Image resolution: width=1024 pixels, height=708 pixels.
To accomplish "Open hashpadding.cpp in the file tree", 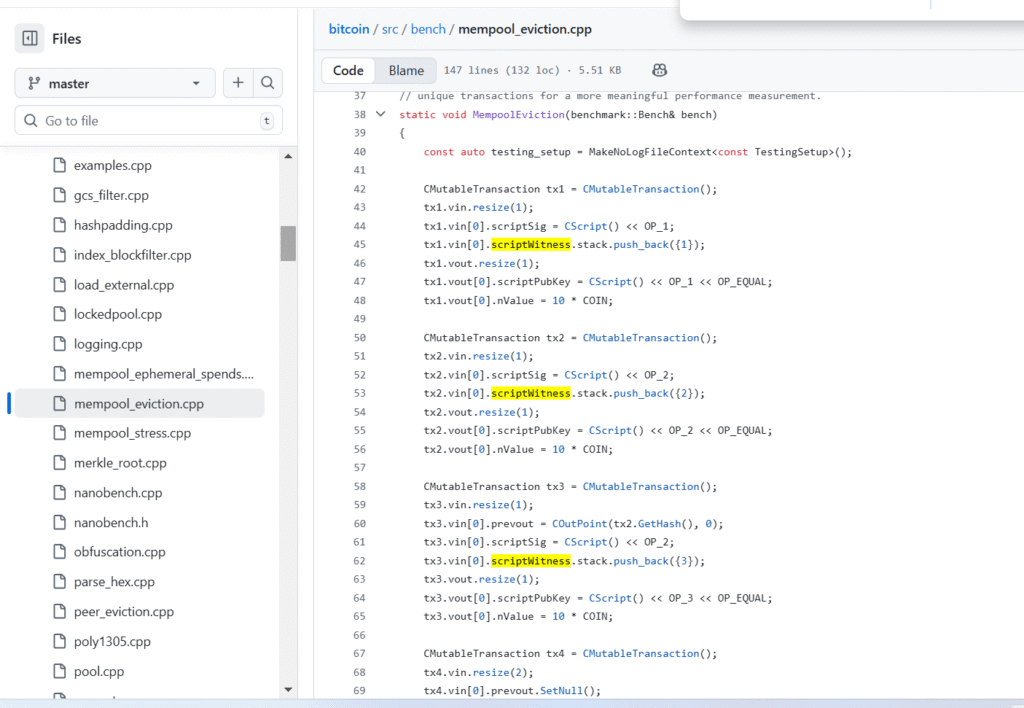I will 123,225.
